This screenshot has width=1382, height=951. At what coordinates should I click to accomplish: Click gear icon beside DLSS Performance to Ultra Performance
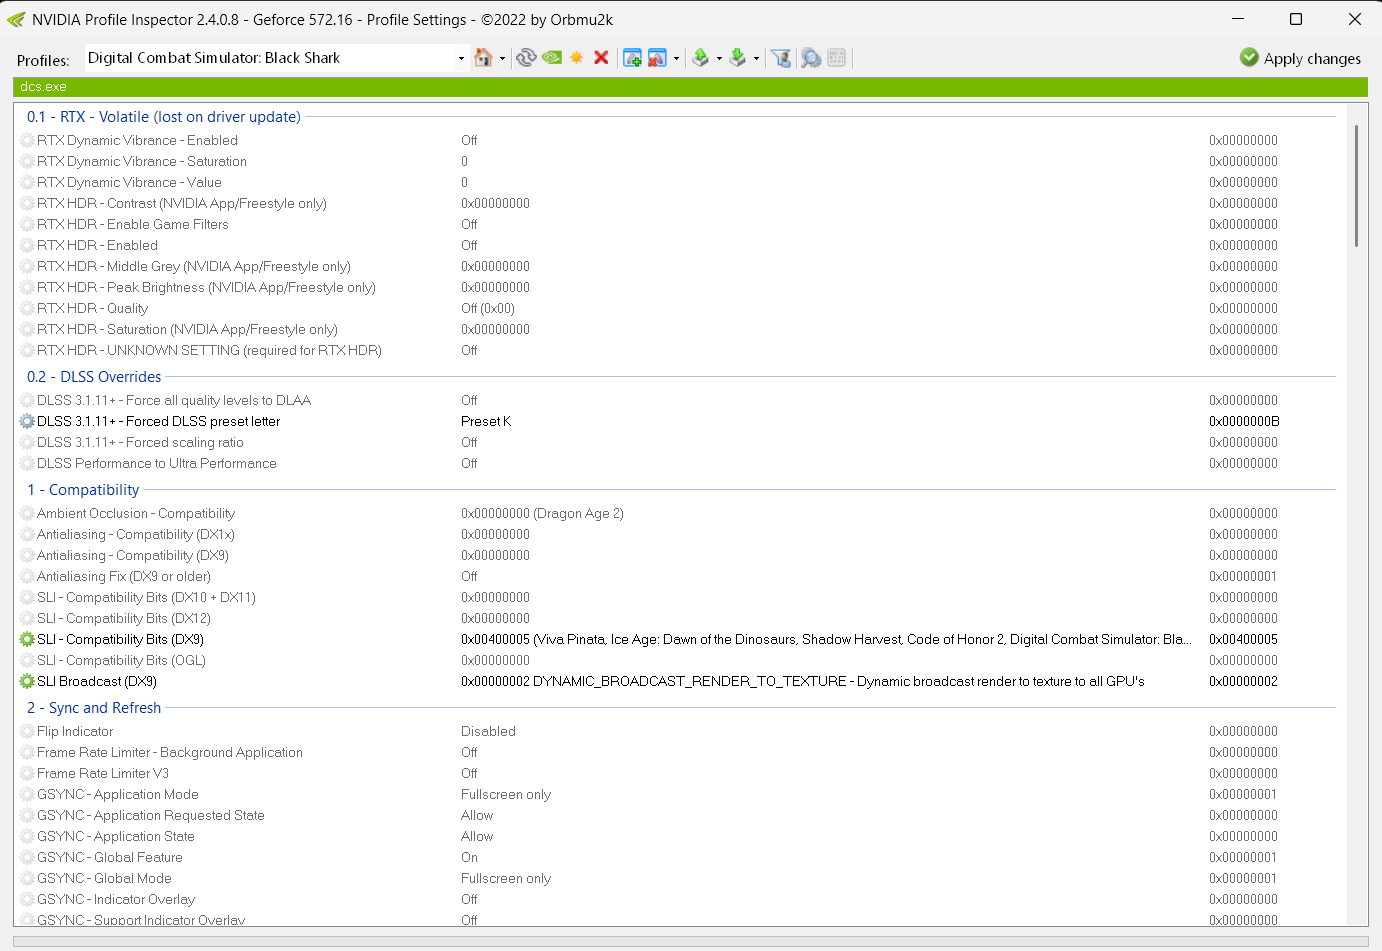pos(27,464)
